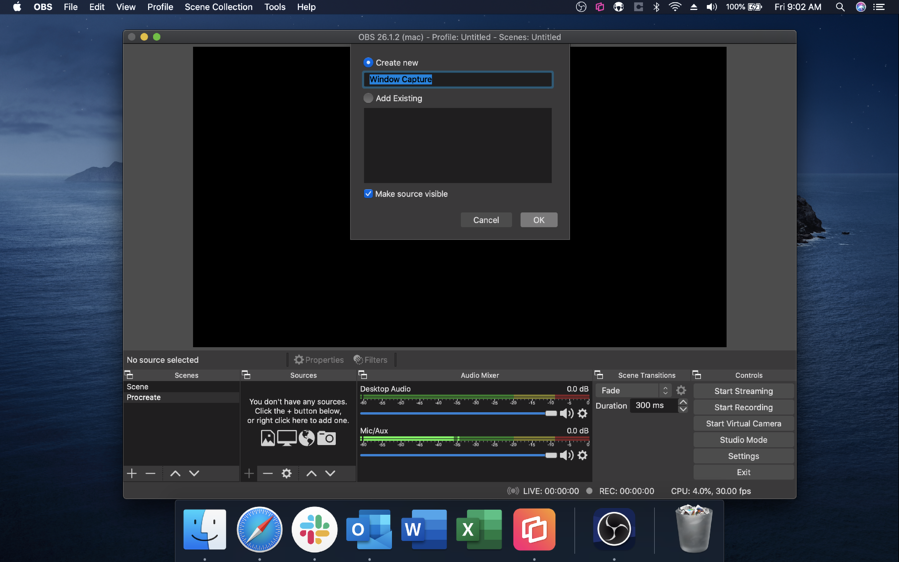Open the View menu
899x562 pixels.
(x=126, y=7)
